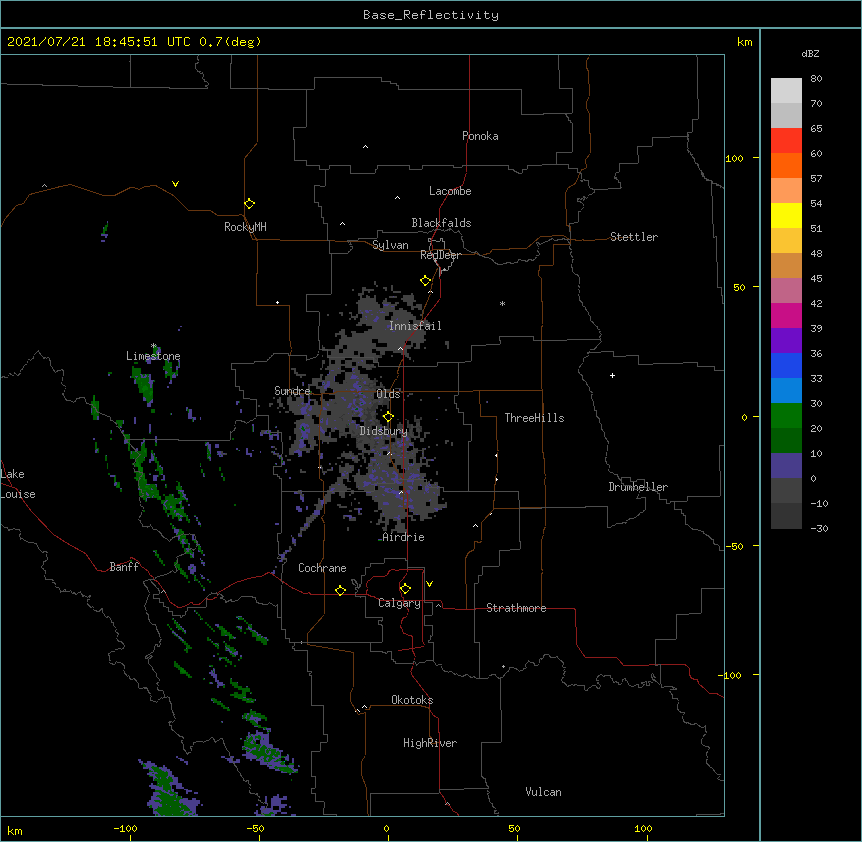Click the Innisfail city label

click(415, 326)
